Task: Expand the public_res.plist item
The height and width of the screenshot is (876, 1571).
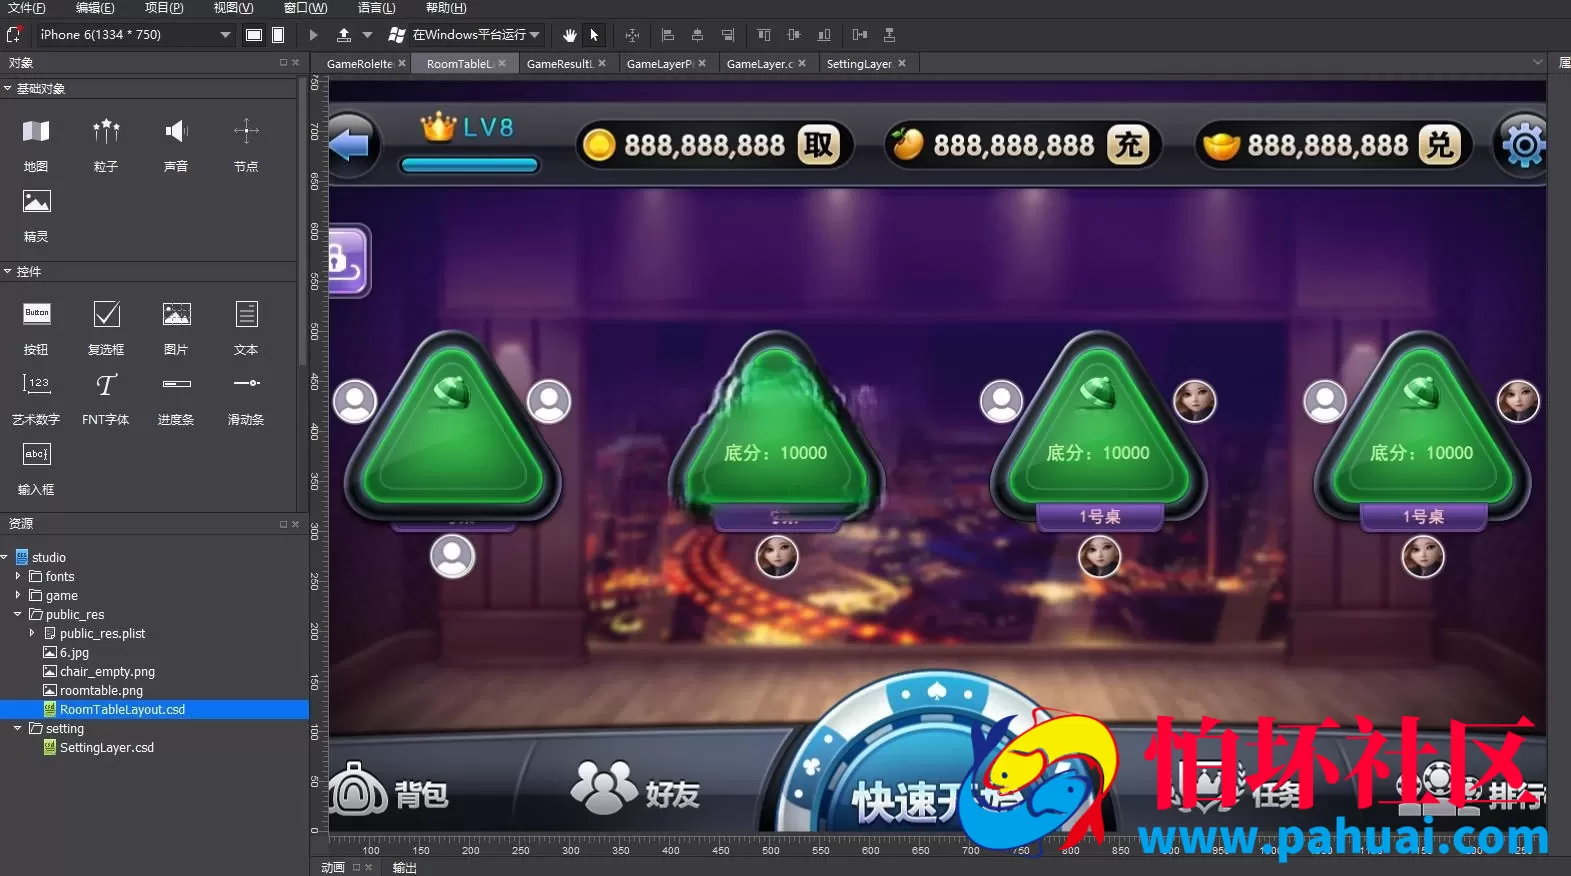Action: (x=32, y=633)
